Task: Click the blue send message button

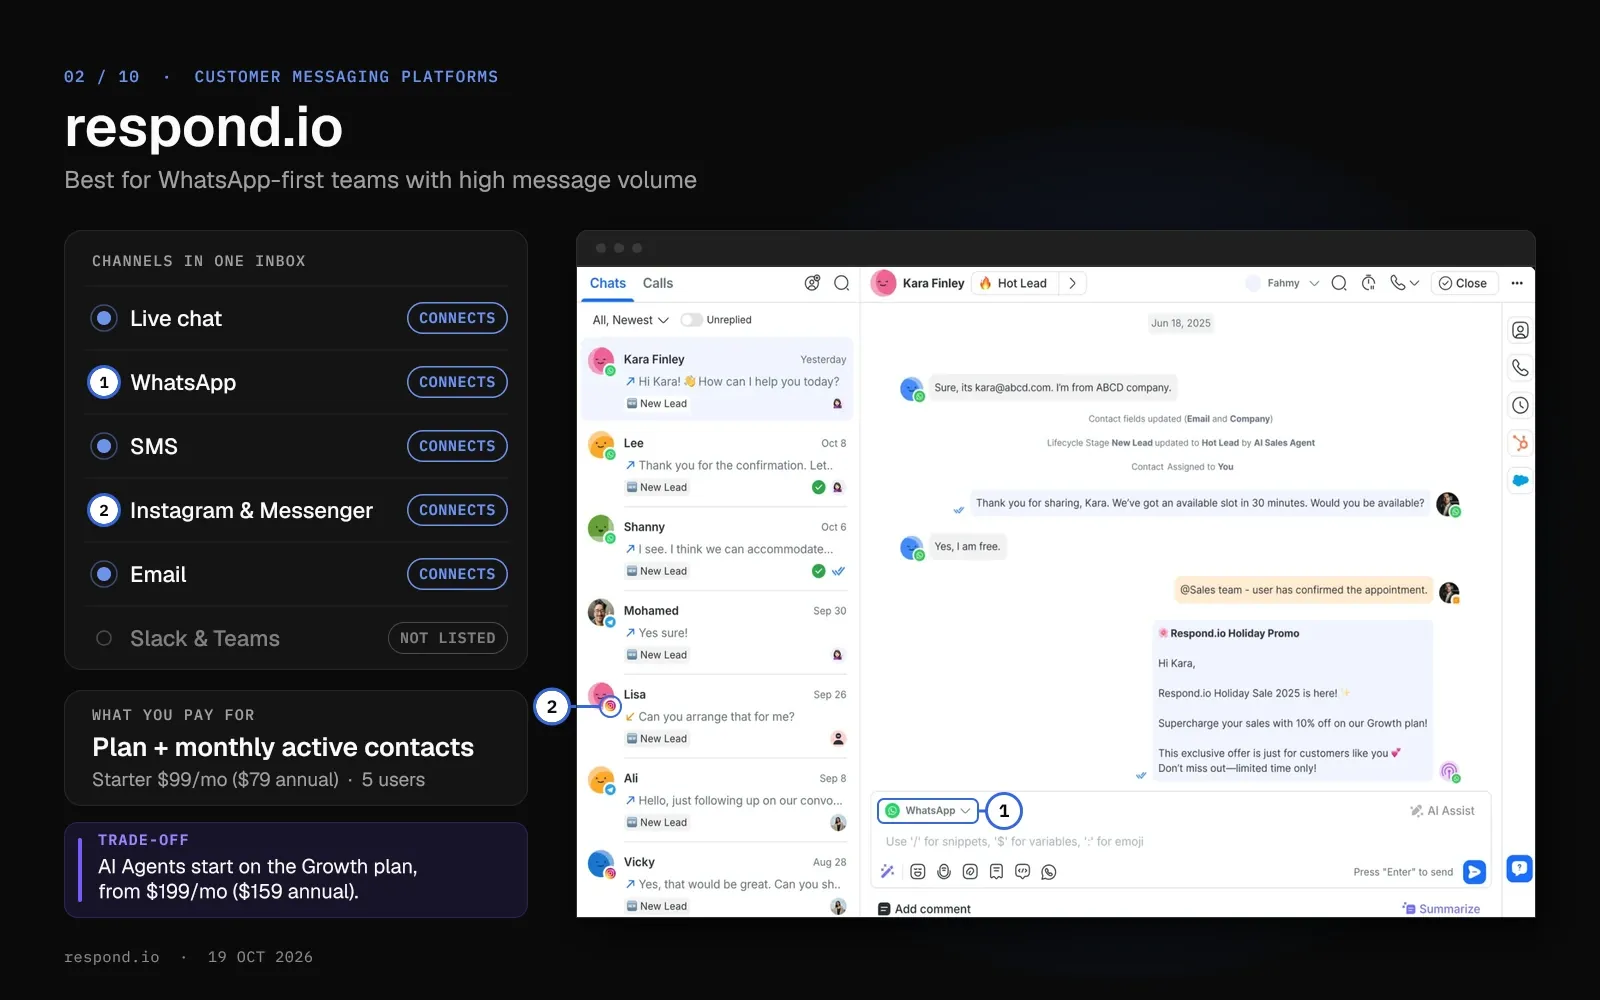Action: point(1474,872)
